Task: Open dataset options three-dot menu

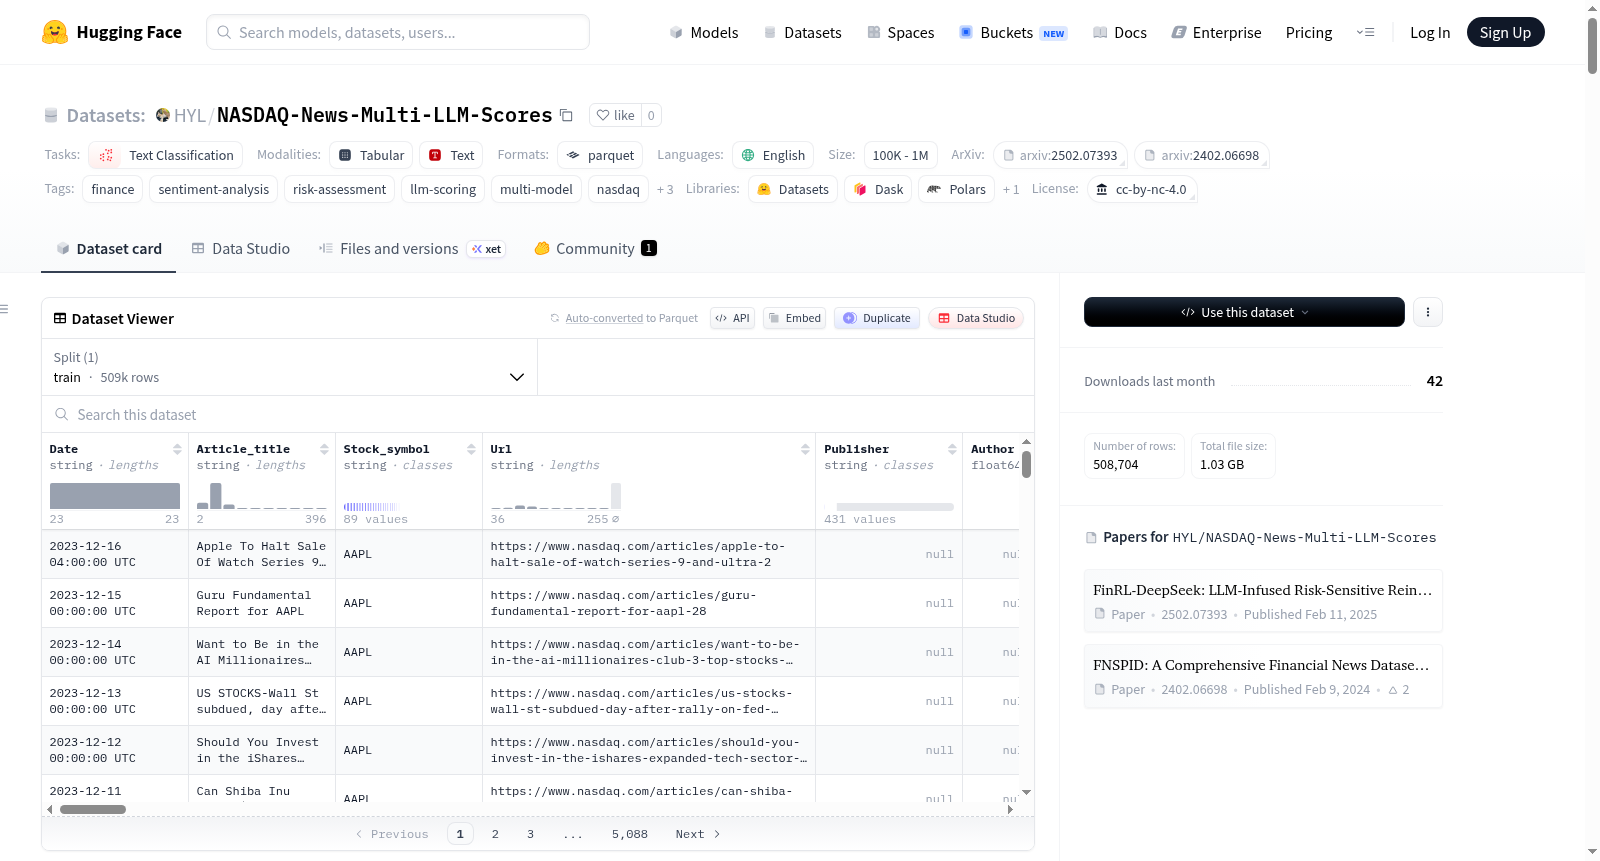Action: (x=1427, y=312)
